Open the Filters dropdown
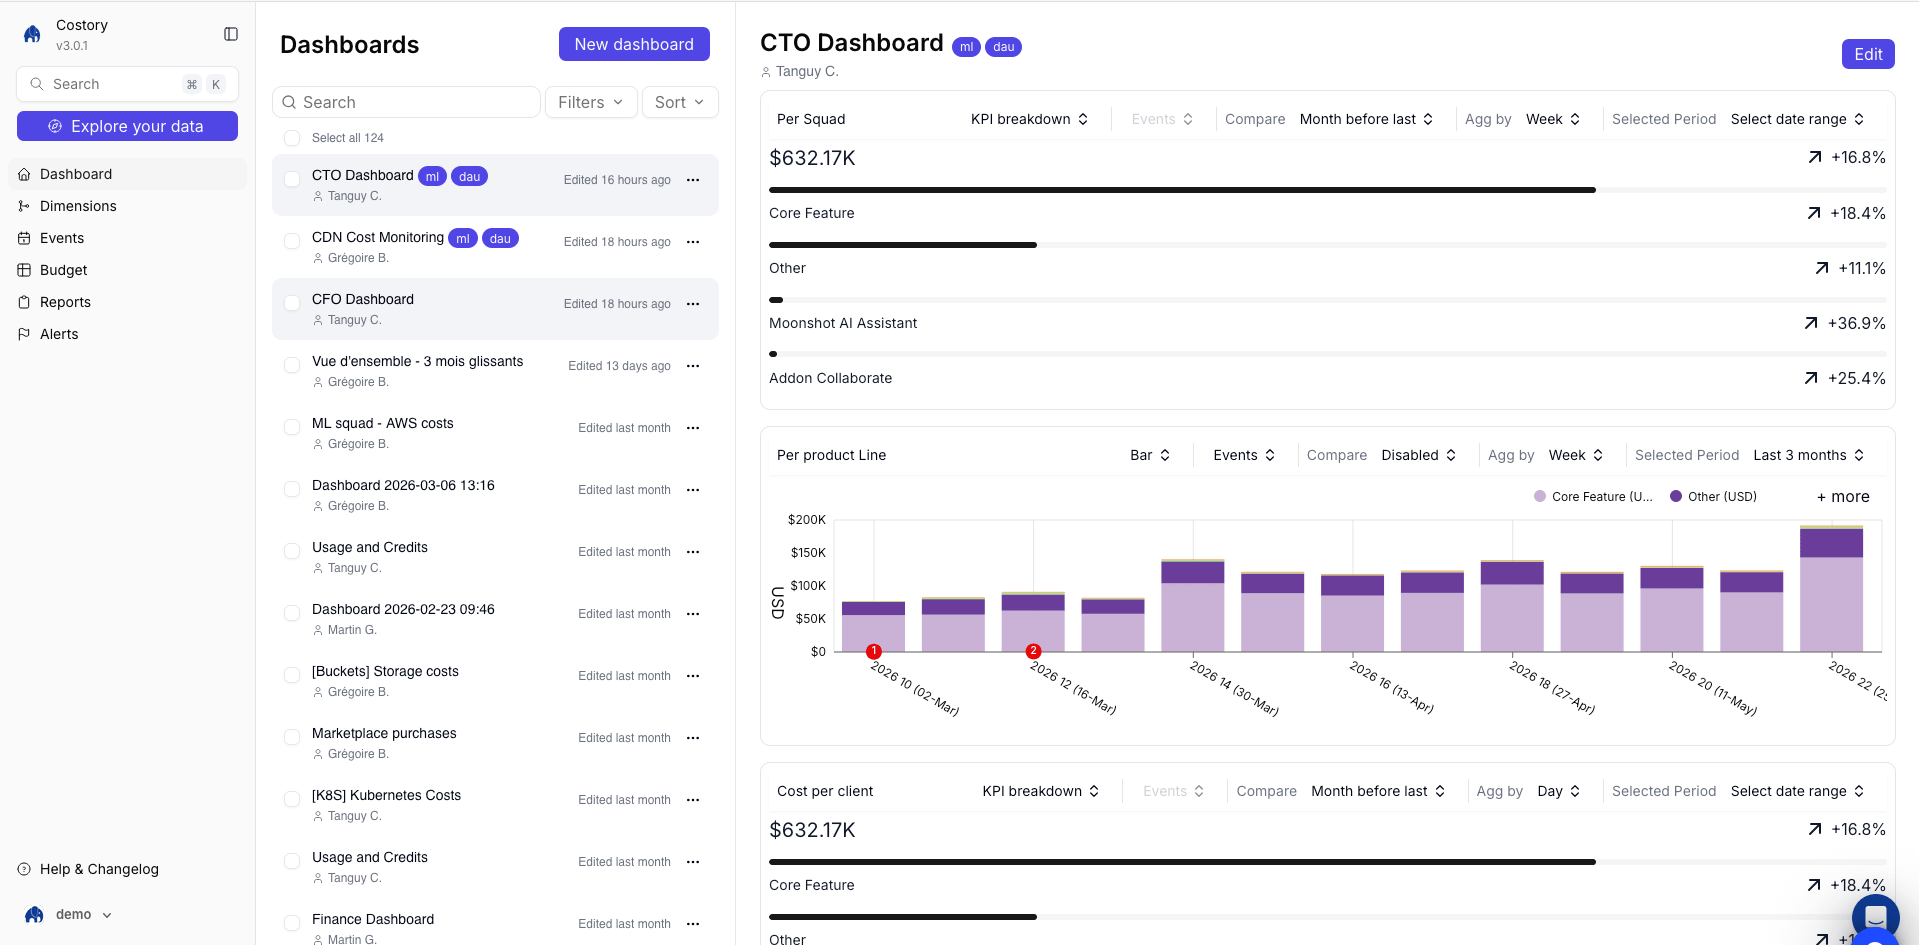Viewport: 1919px width, 945px height. click(591, 102)
